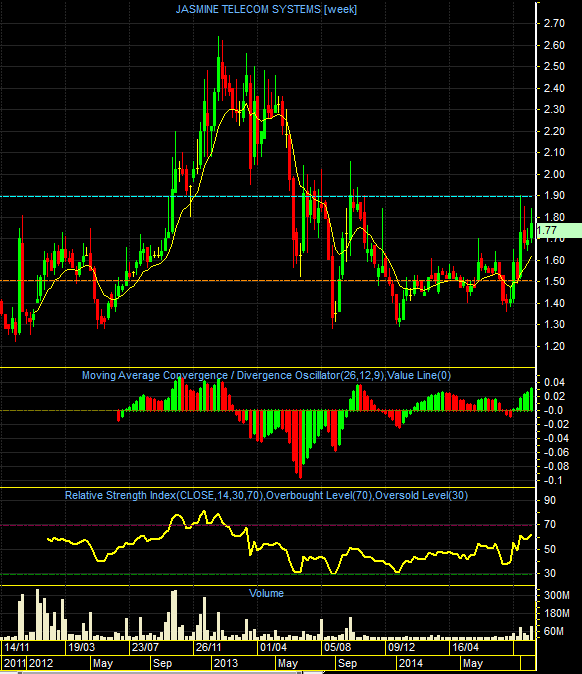582x674 pixels.
Task: Click the 2.50 price axis label
Action: [554, 66]
